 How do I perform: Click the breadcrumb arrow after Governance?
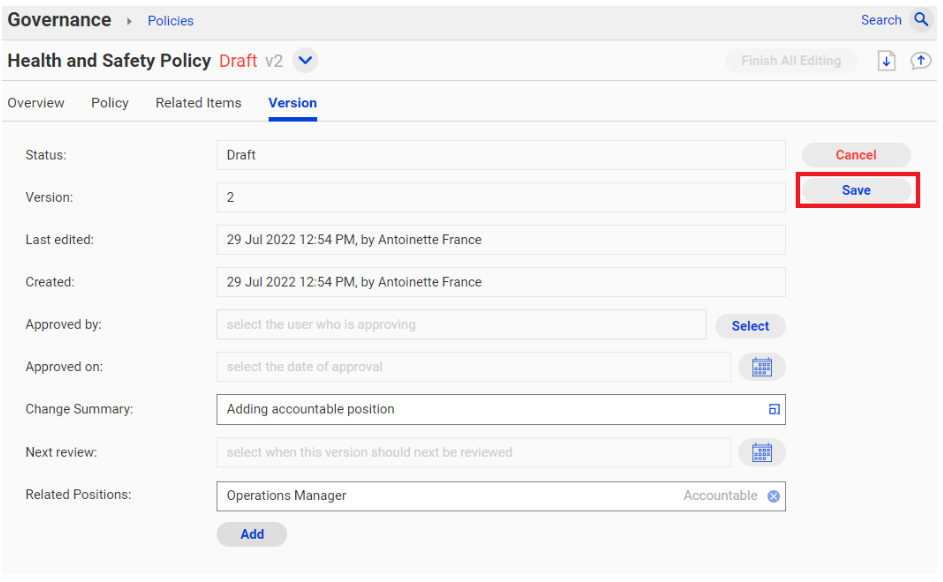point(129,21)
